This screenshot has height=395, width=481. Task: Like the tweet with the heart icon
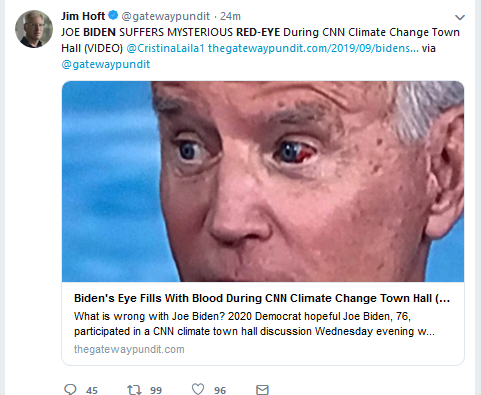tap(198, 389)
